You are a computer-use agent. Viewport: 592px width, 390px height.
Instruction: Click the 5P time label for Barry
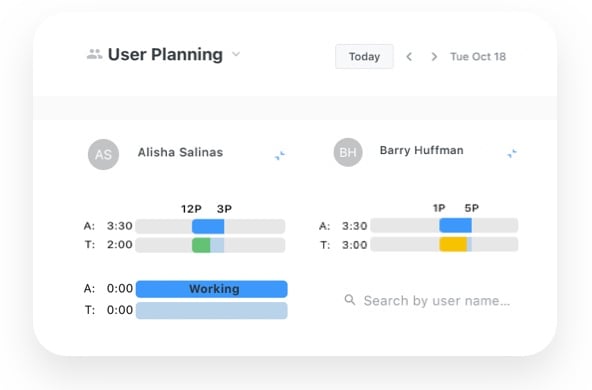click(472, 208)
